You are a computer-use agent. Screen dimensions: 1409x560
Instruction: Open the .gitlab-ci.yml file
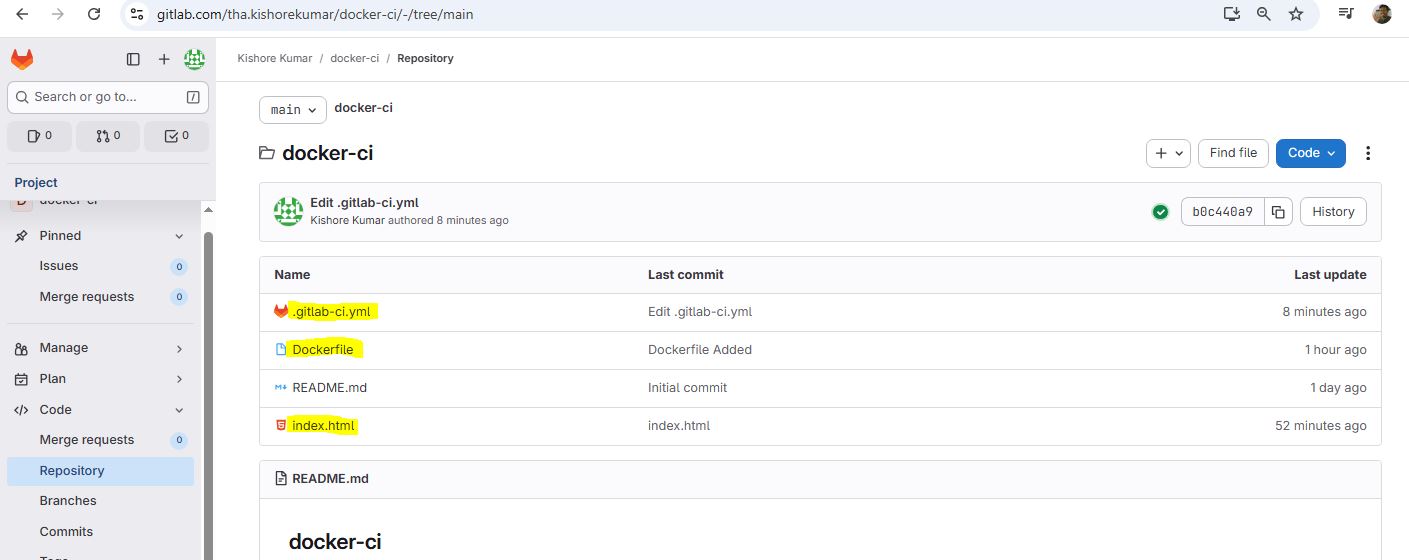click(331, 312)
